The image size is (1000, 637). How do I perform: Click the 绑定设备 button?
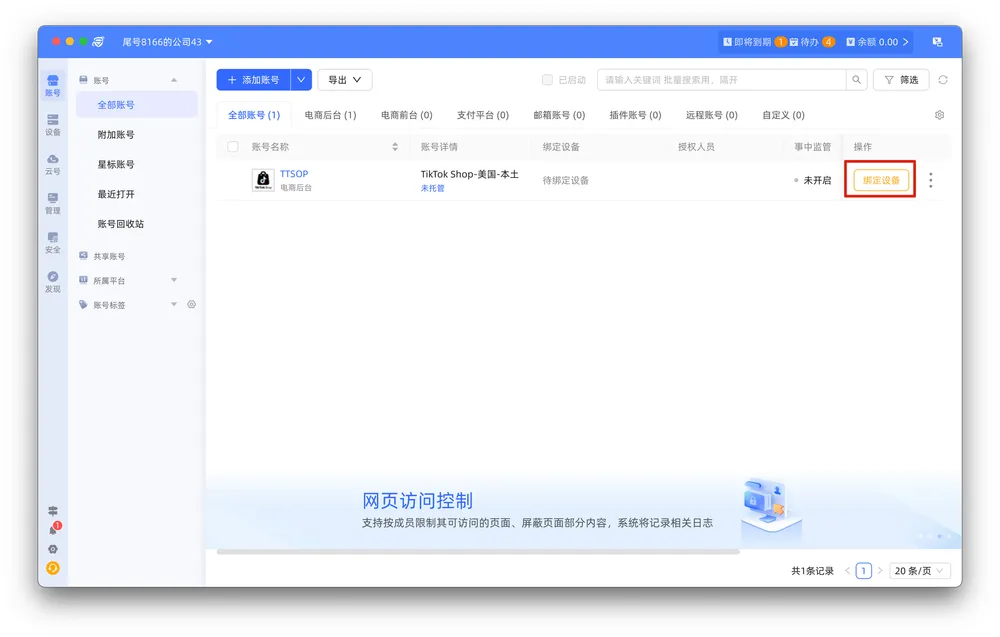coord(881,180)
